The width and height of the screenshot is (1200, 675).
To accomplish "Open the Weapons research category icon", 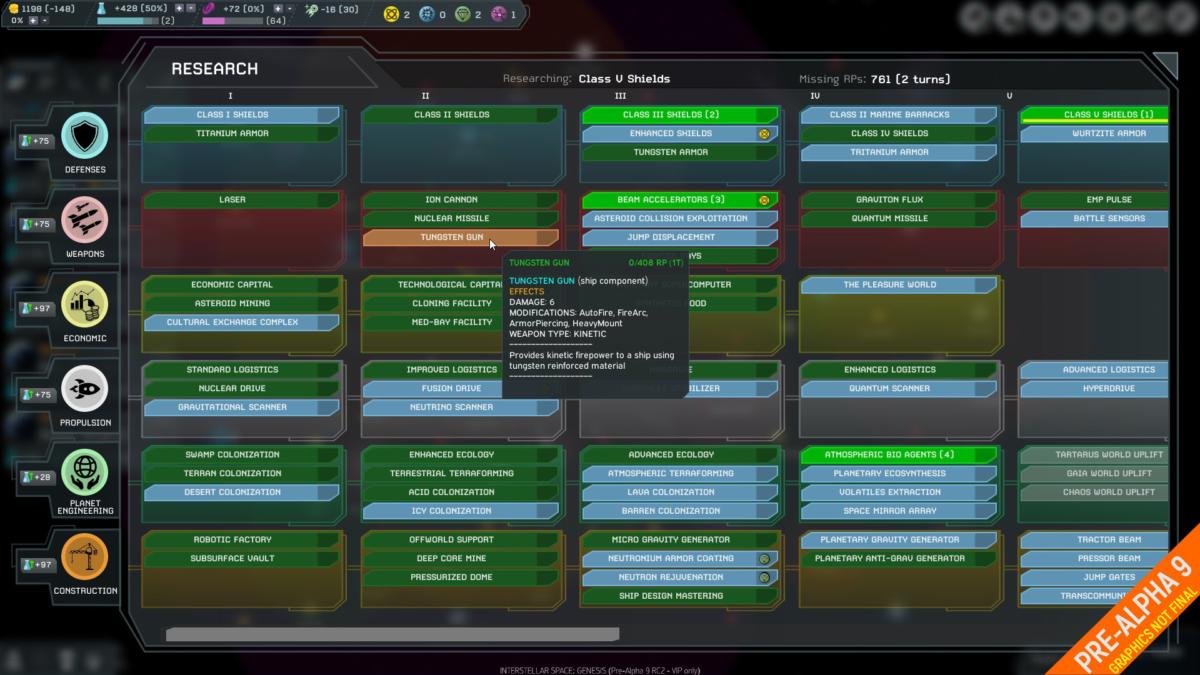I will (85, 220).
